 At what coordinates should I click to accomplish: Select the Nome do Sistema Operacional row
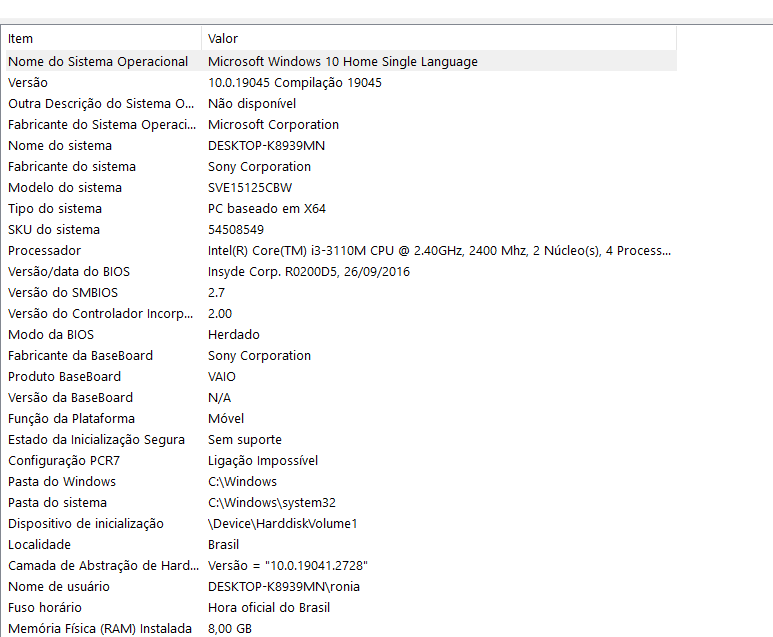341,61
